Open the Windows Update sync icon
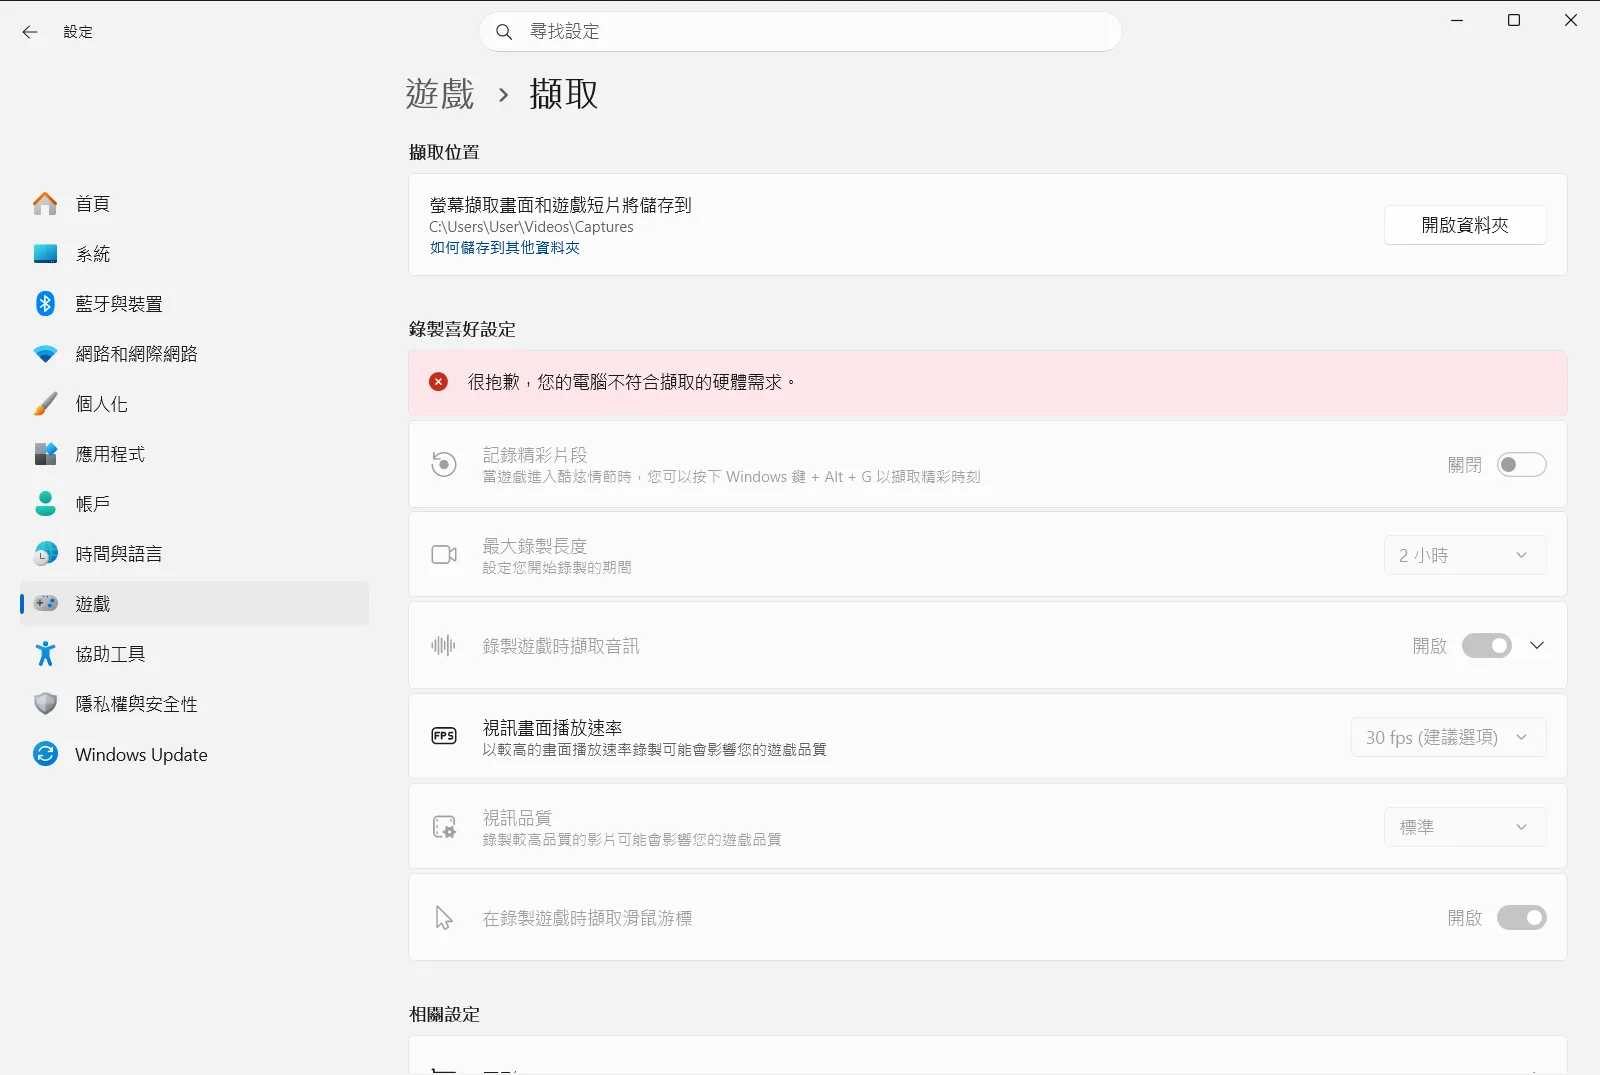The height and width of the screenshot is (1075, 1600). [45, 754]
